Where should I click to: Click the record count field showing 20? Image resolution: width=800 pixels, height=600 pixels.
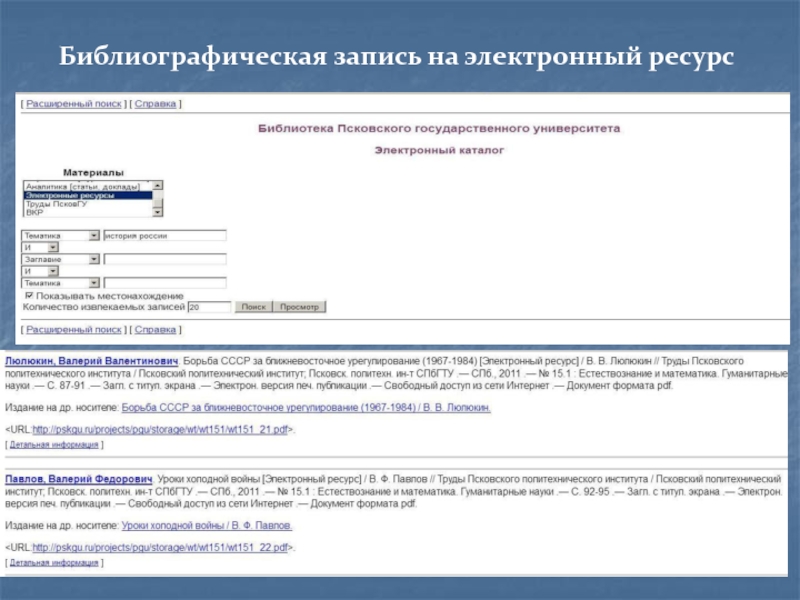click(x=209, y=307)
